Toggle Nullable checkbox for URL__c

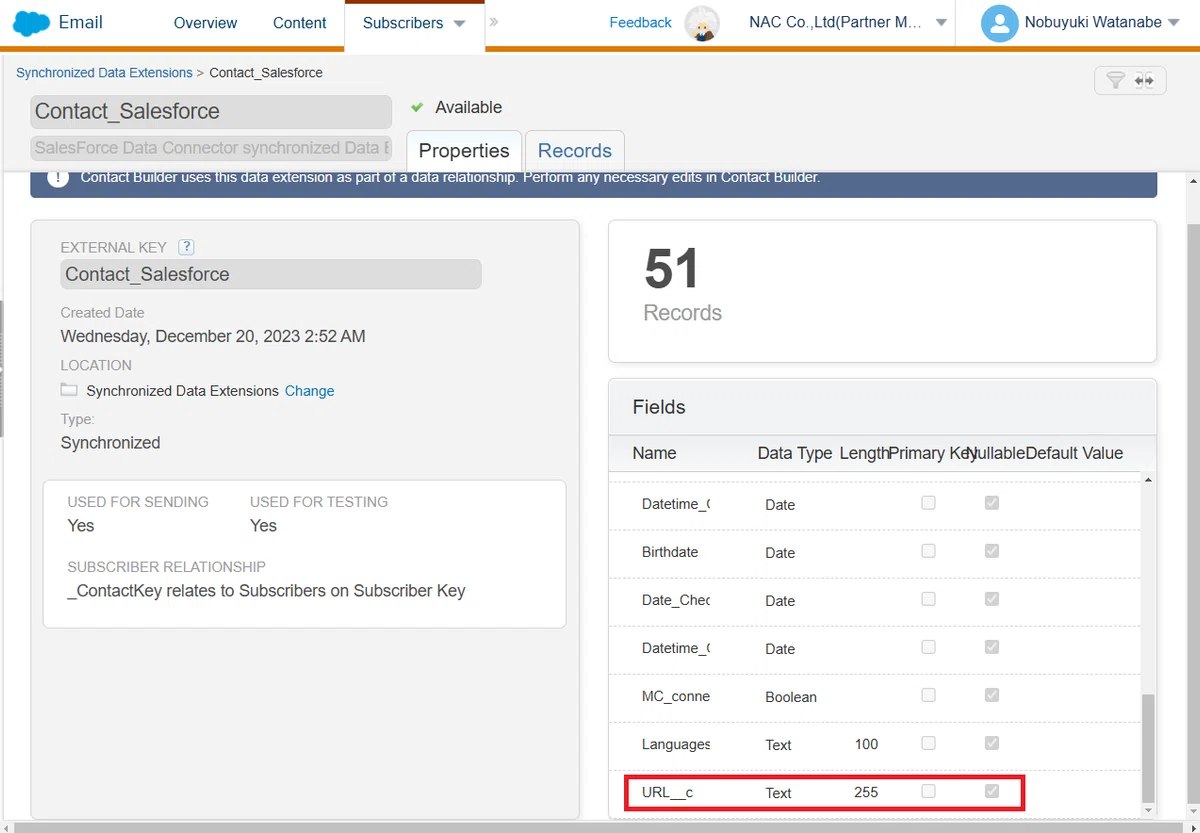coord(991,791)
